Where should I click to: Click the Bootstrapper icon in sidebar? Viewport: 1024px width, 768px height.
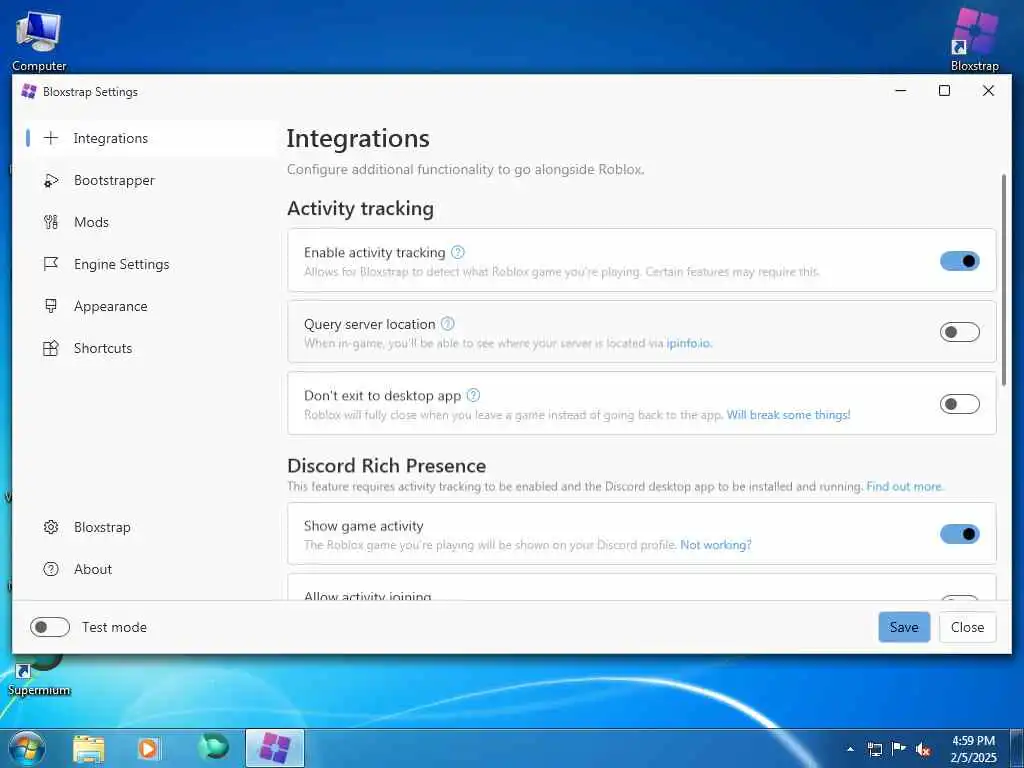click(51, 180)
